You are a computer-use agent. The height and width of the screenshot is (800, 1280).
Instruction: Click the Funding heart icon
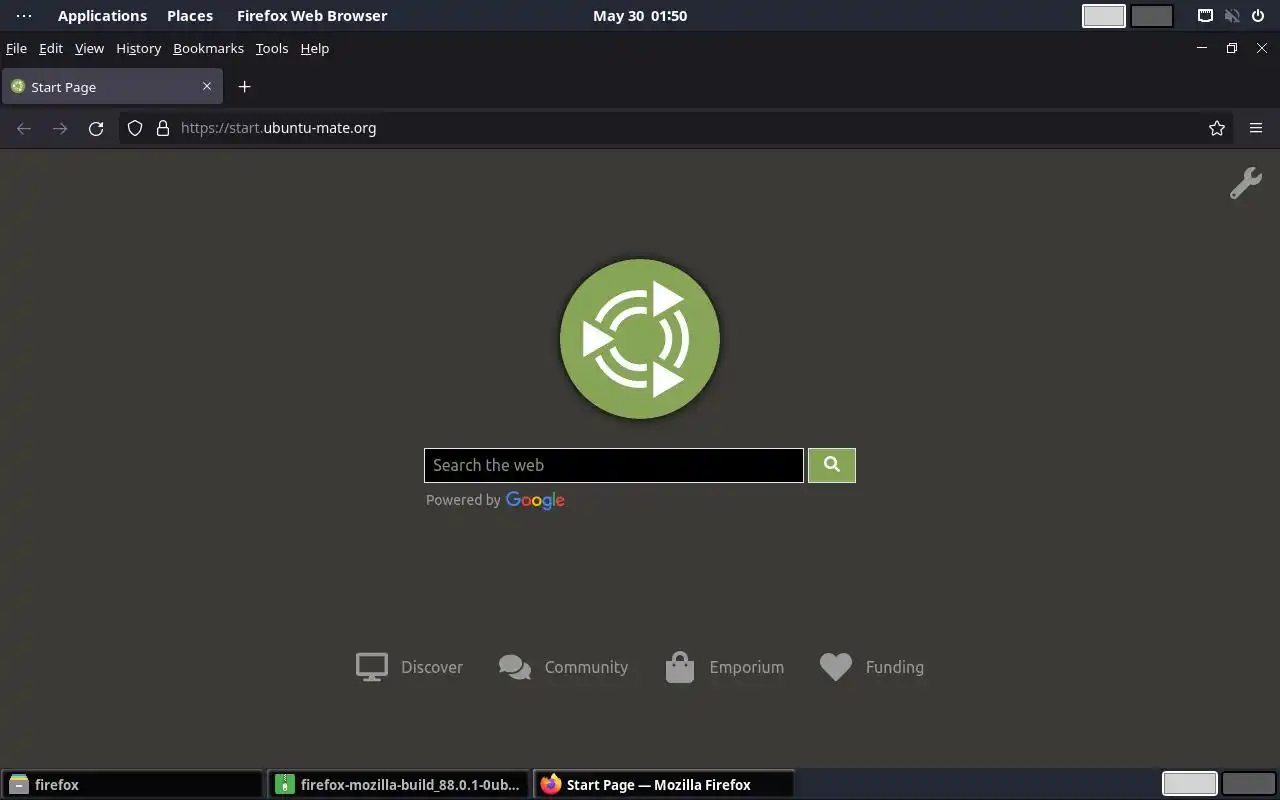click(x=836, y=667)
